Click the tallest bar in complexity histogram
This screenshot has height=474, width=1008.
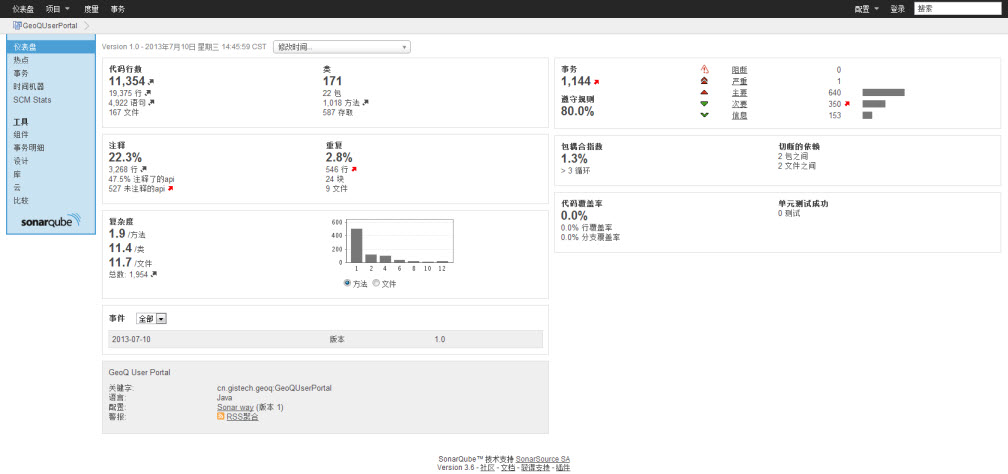click(x=356, y=245)
